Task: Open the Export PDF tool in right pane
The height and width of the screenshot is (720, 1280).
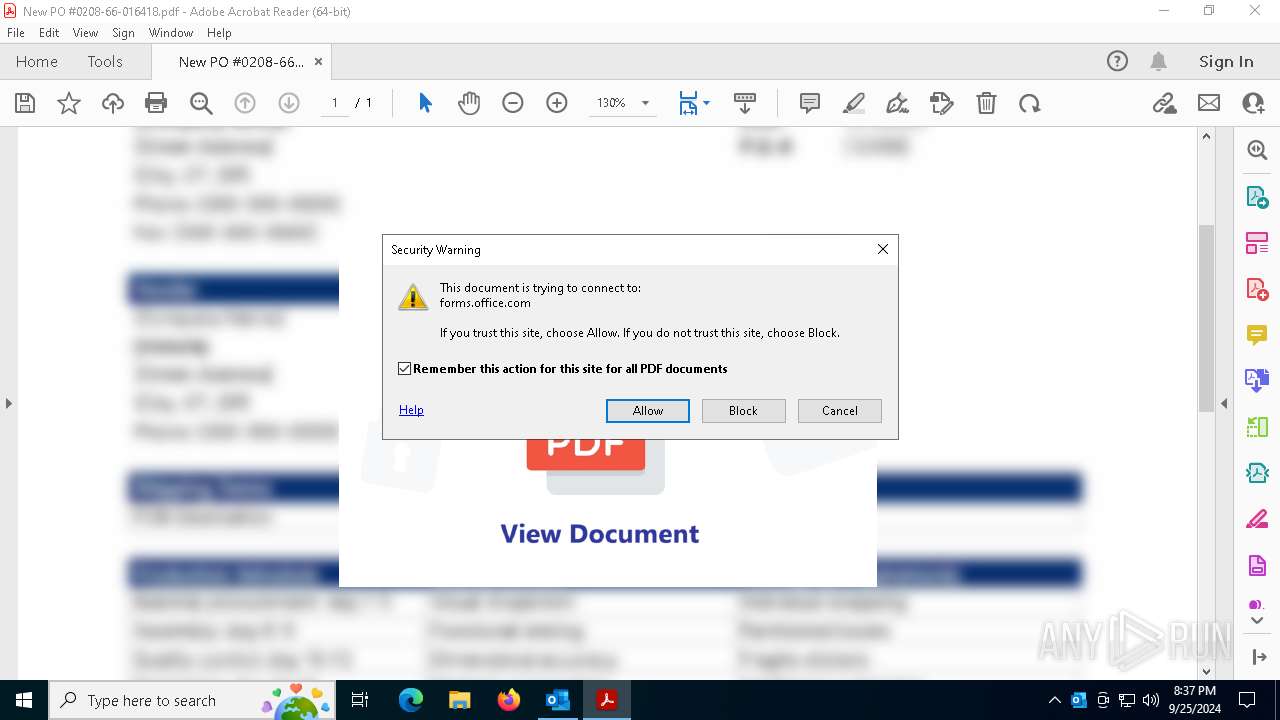Action: pos(1257,197)
